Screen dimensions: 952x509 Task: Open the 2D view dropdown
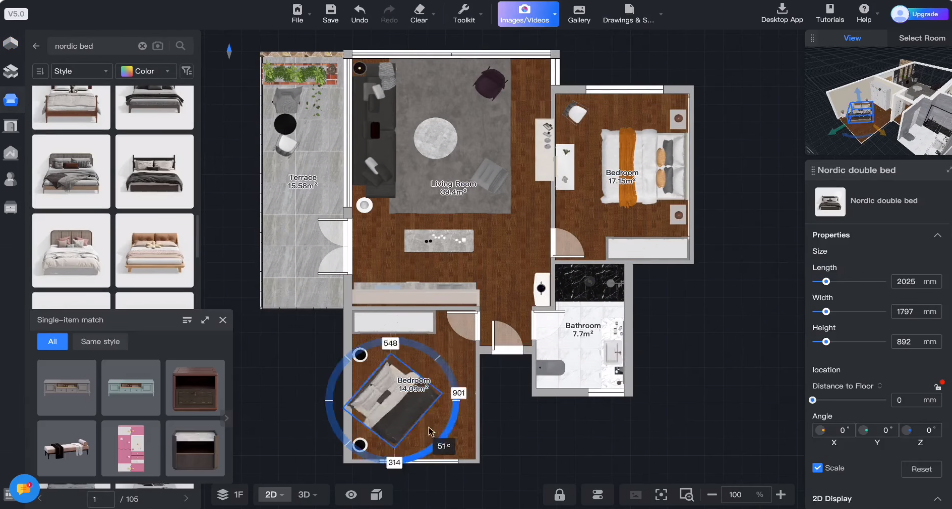click(x=274, y=494)
